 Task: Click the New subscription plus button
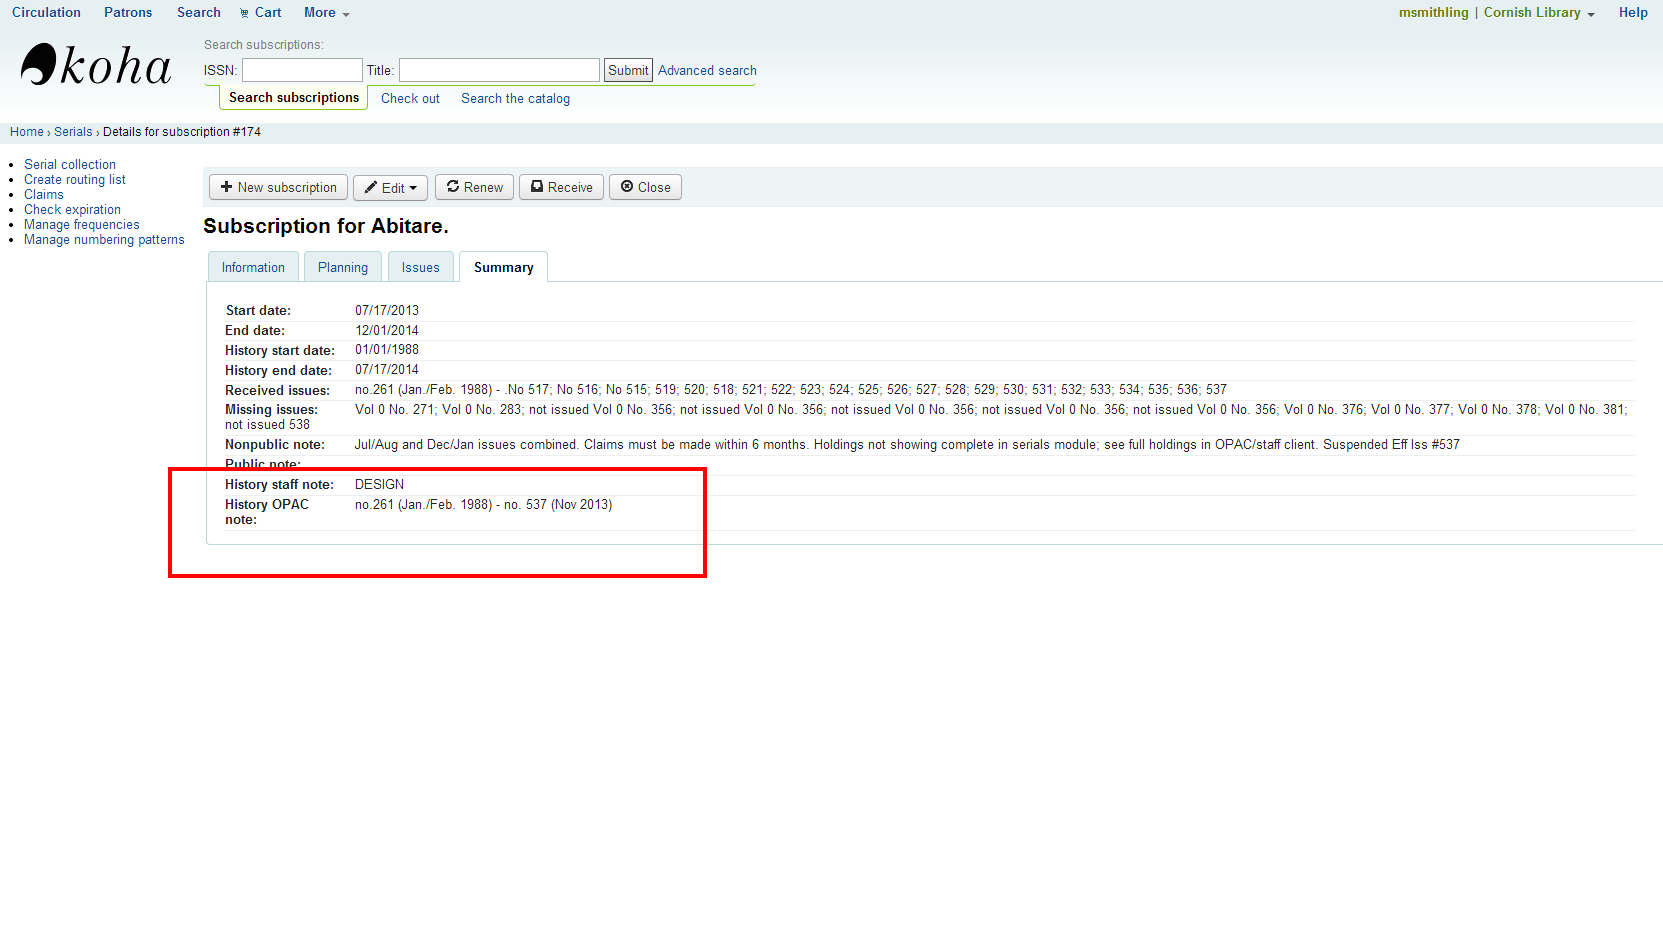278,188
